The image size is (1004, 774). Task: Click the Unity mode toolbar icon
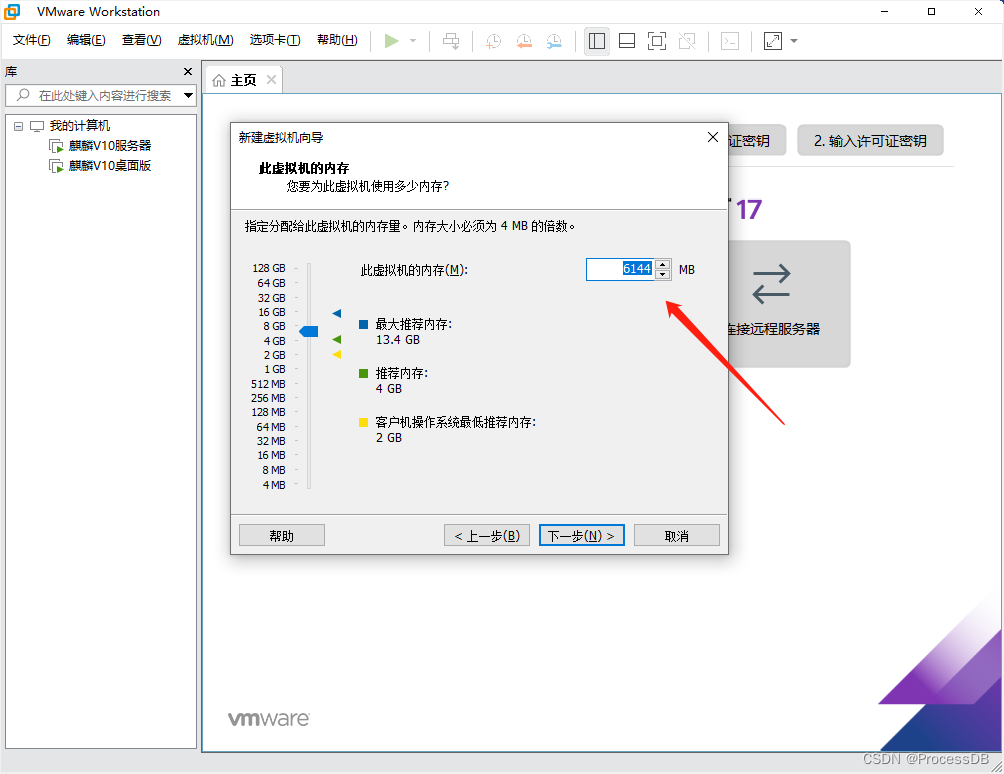click(687, 41)
